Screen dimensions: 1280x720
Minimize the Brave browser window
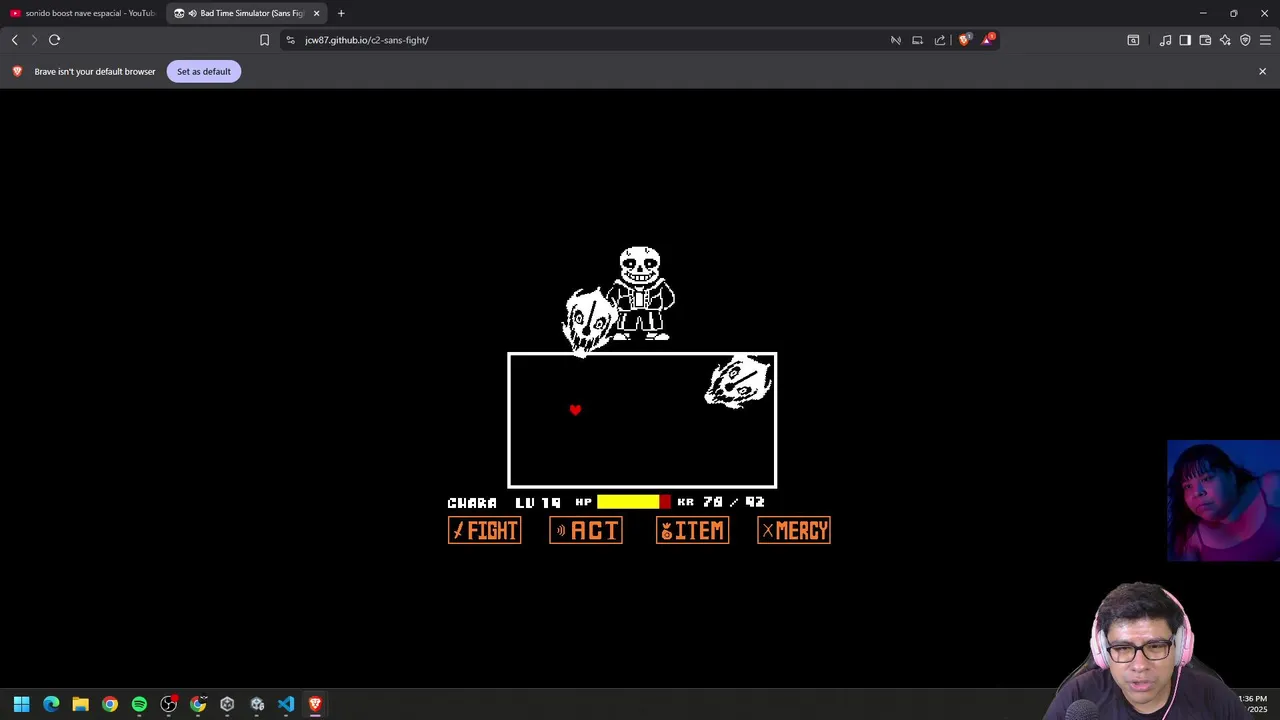(x=1203, y=13)
